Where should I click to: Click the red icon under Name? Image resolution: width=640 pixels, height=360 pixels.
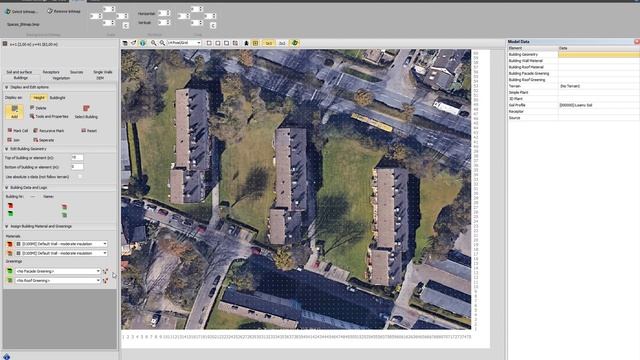(64, 207)
